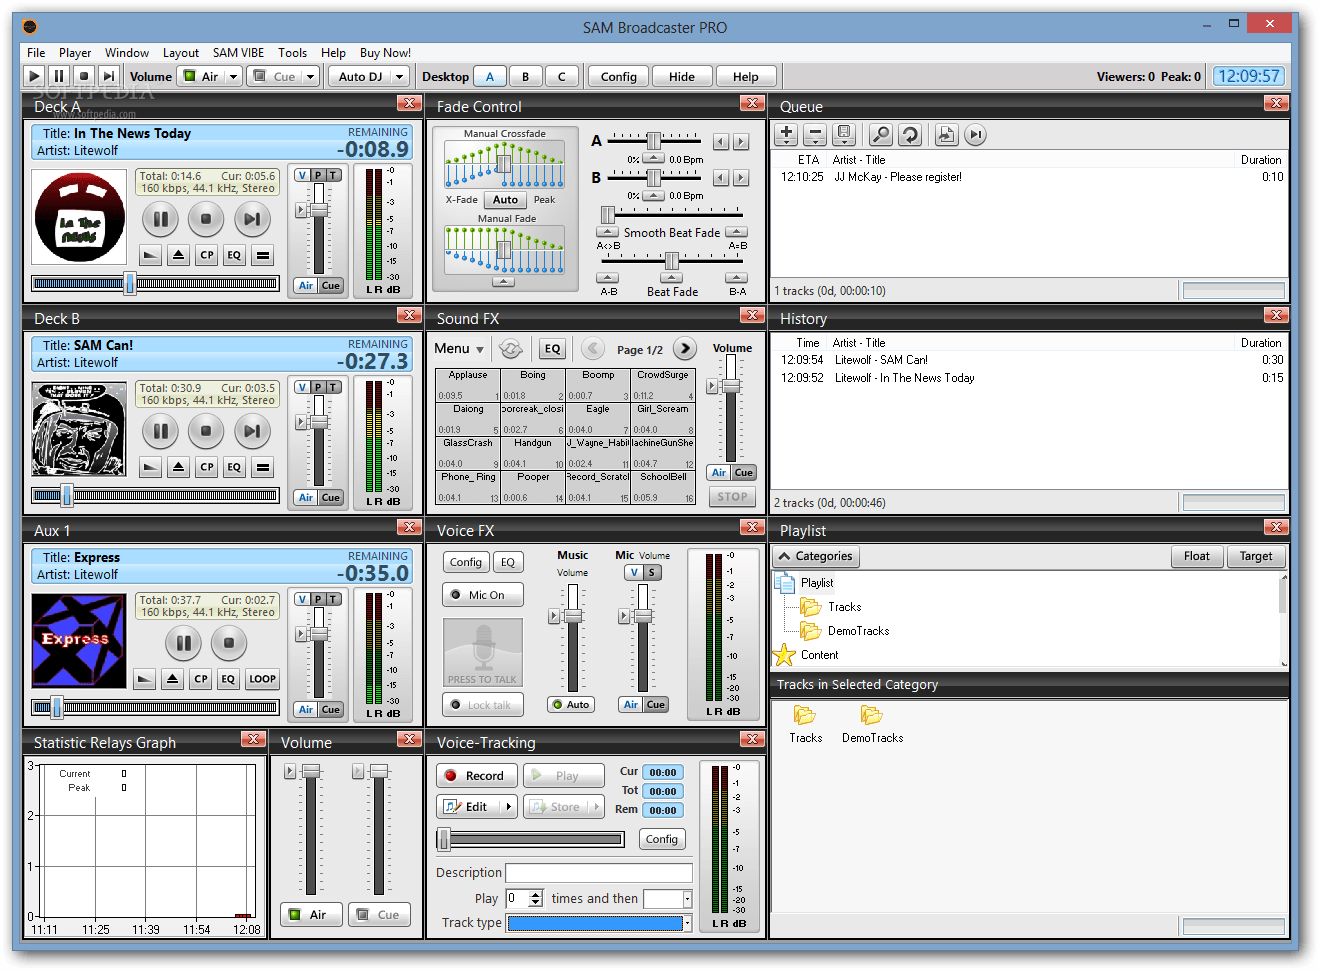Open the Track type combo box

pyautogui.click(x=600, y=923)
